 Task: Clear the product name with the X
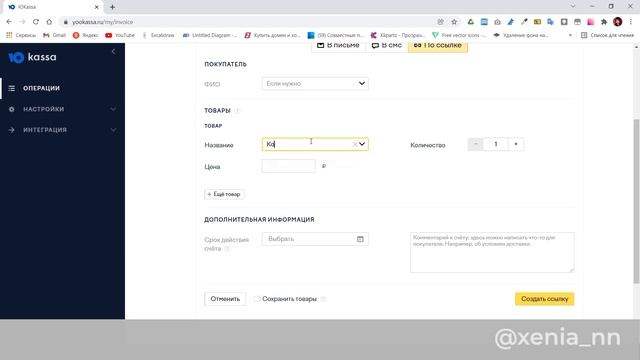click(355, 144)
